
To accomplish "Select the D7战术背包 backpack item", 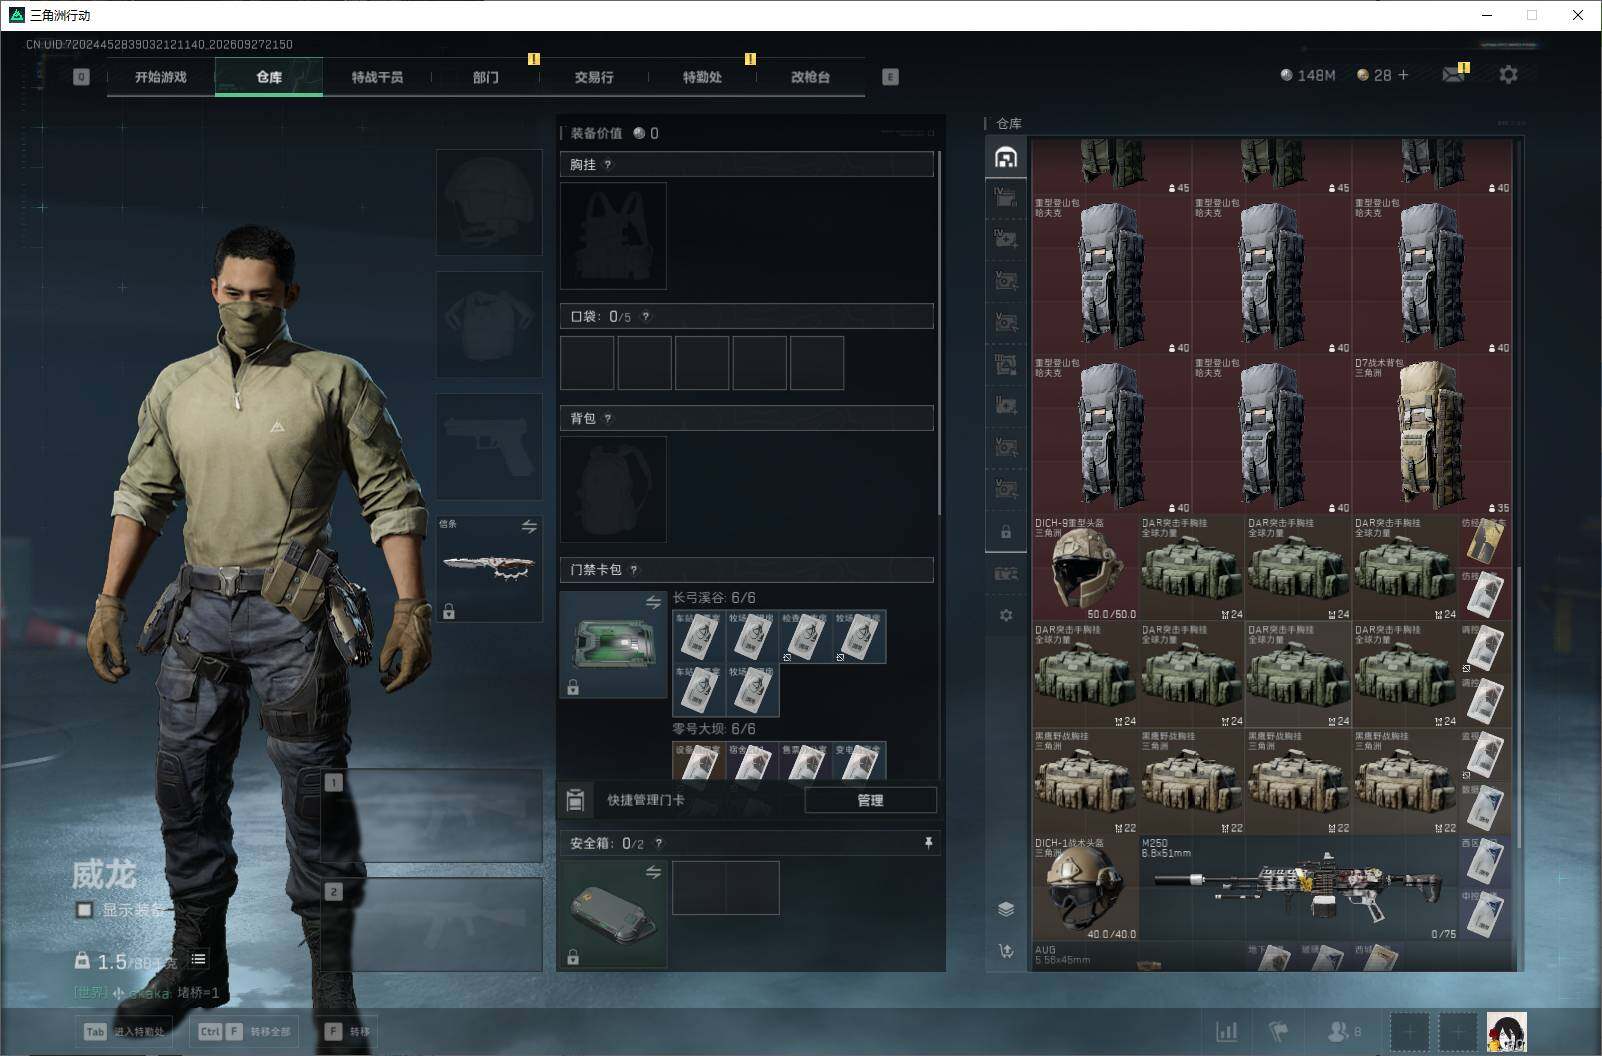I will [1432, 435].
